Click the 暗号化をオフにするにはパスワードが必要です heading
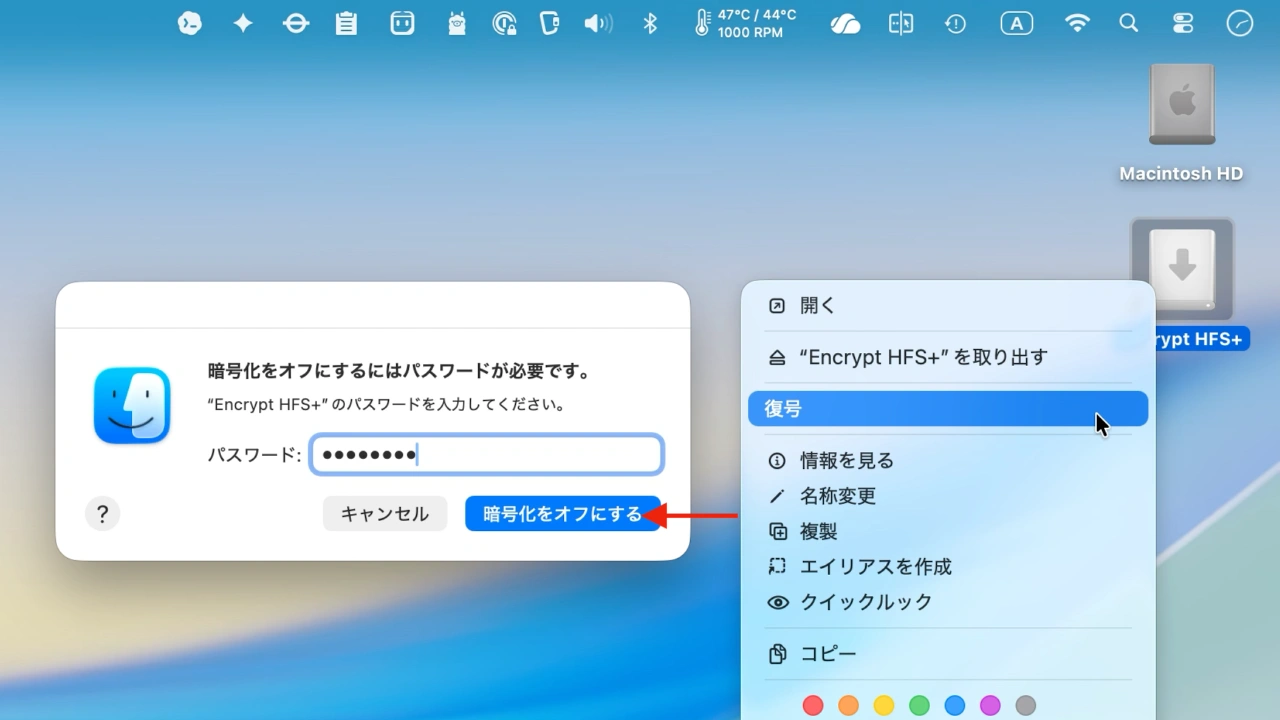The height and width of the screenshot is (720, 1280). pyautogui.click(x=400, y=372)
